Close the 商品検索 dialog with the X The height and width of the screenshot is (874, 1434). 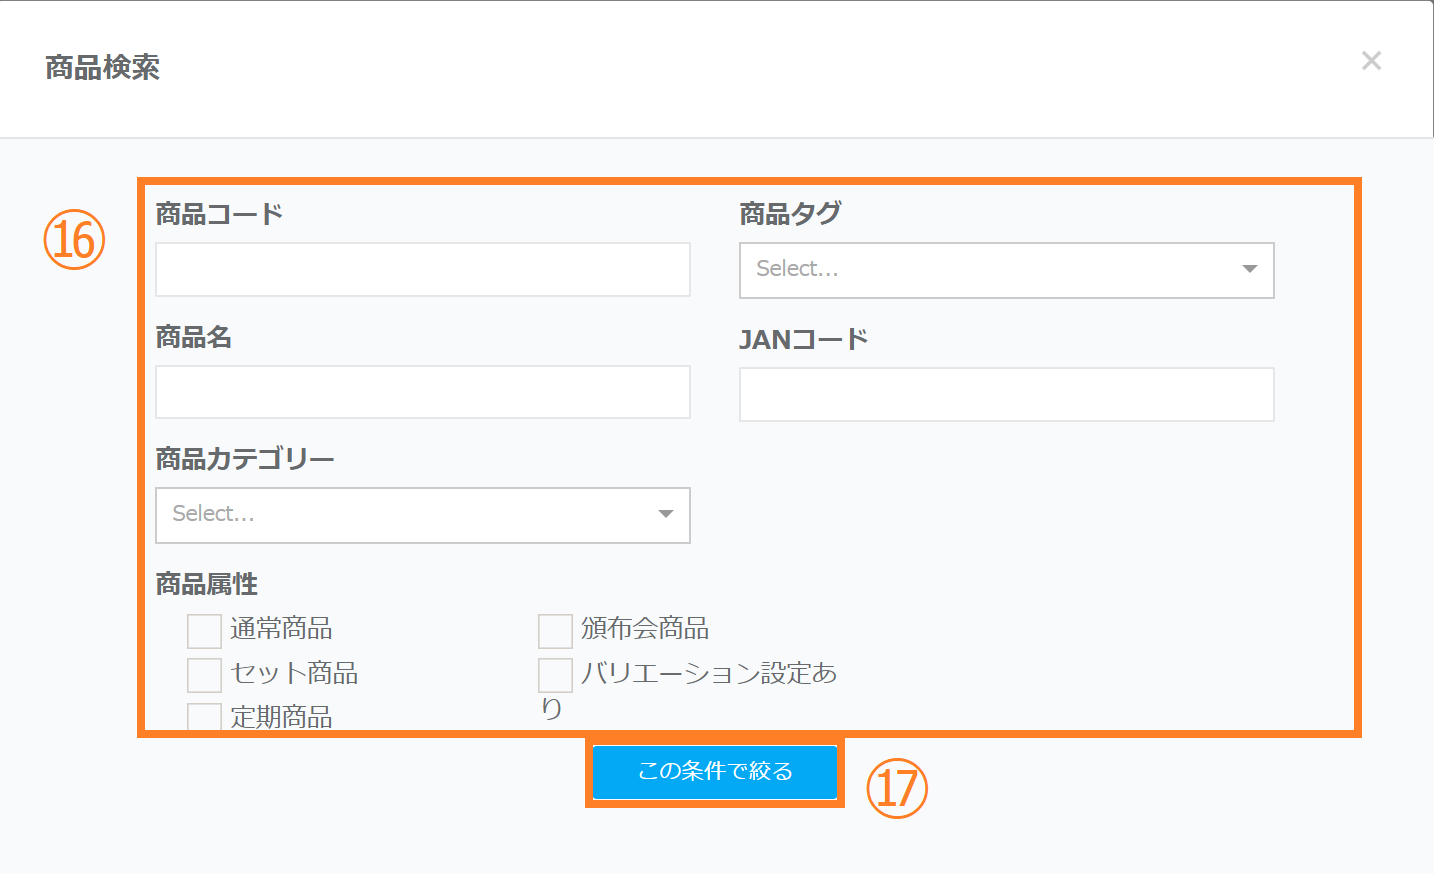click(1371, 61)
